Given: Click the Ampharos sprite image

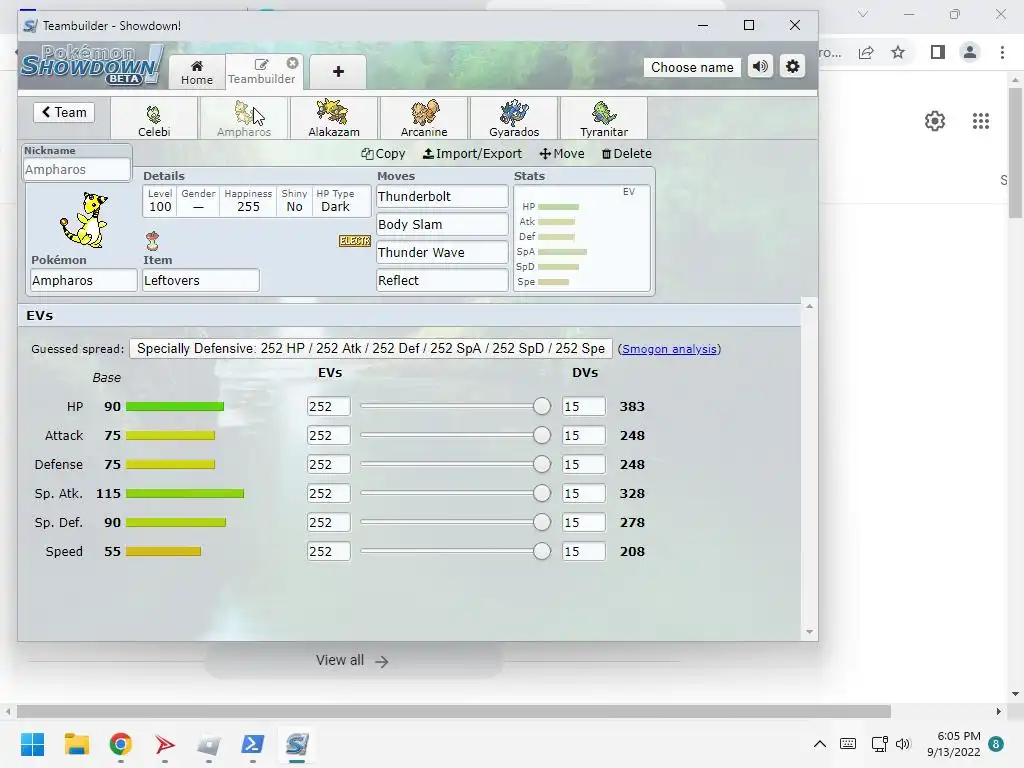Looking at the screenshot, I should point(84,219).
